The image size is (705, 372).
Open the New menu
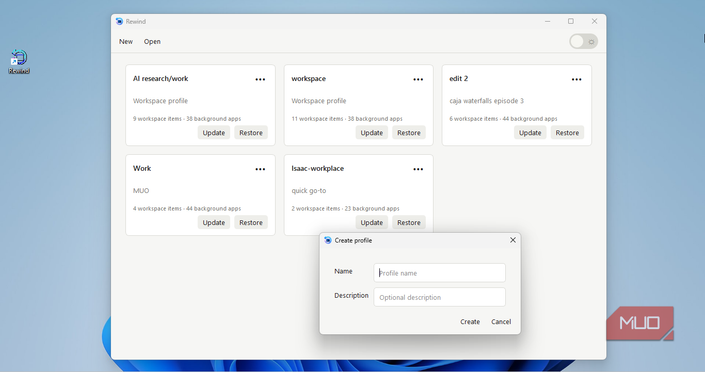tap(126, 41)
